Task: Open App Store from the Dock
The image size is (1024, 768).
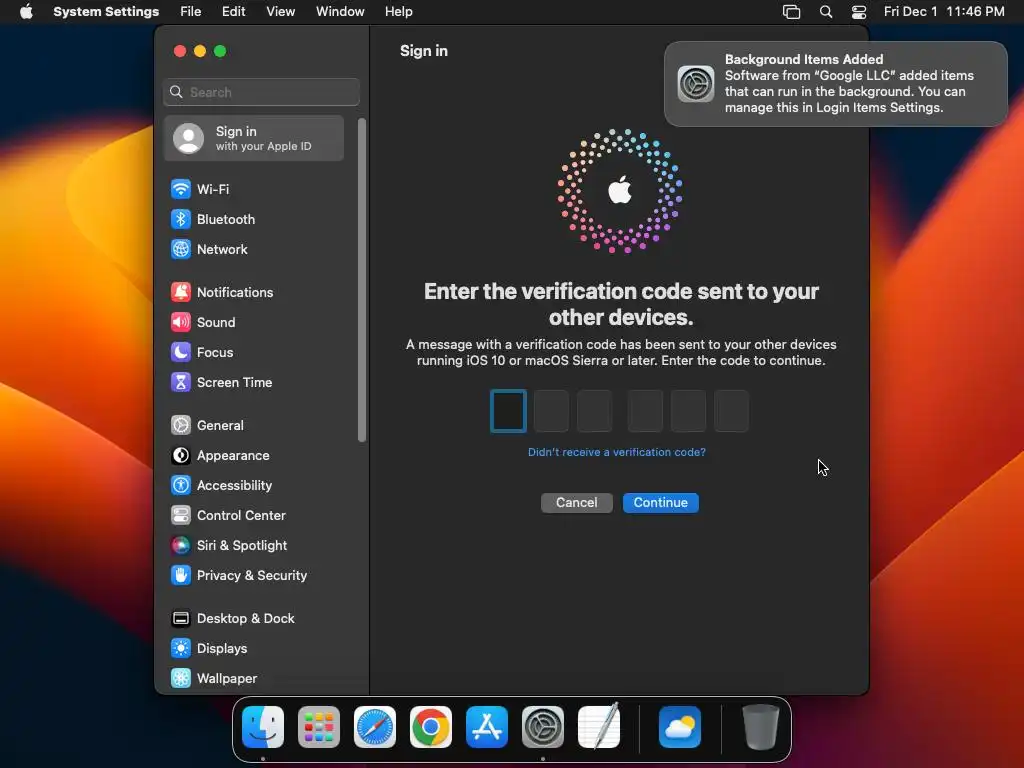Action: click(487, 727)
